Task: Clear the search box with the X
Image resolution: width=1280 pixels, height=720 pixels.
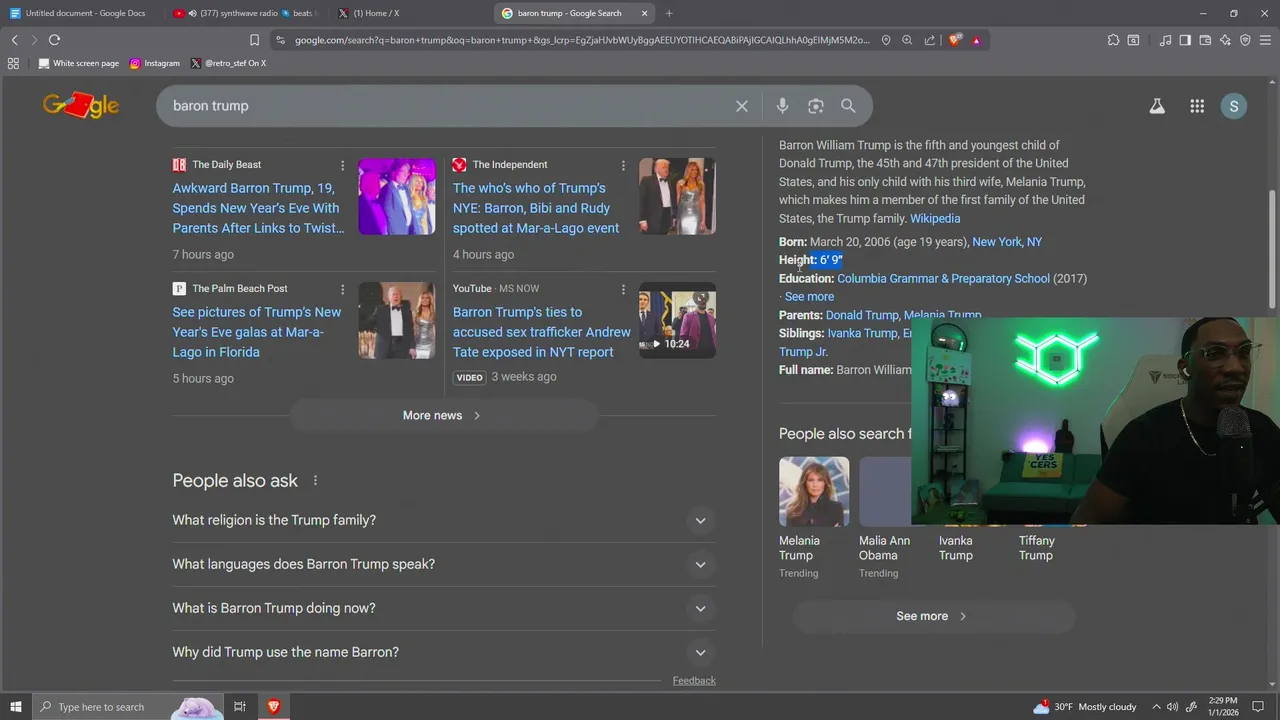Action: pyautogui.click(x=742, y=106)
